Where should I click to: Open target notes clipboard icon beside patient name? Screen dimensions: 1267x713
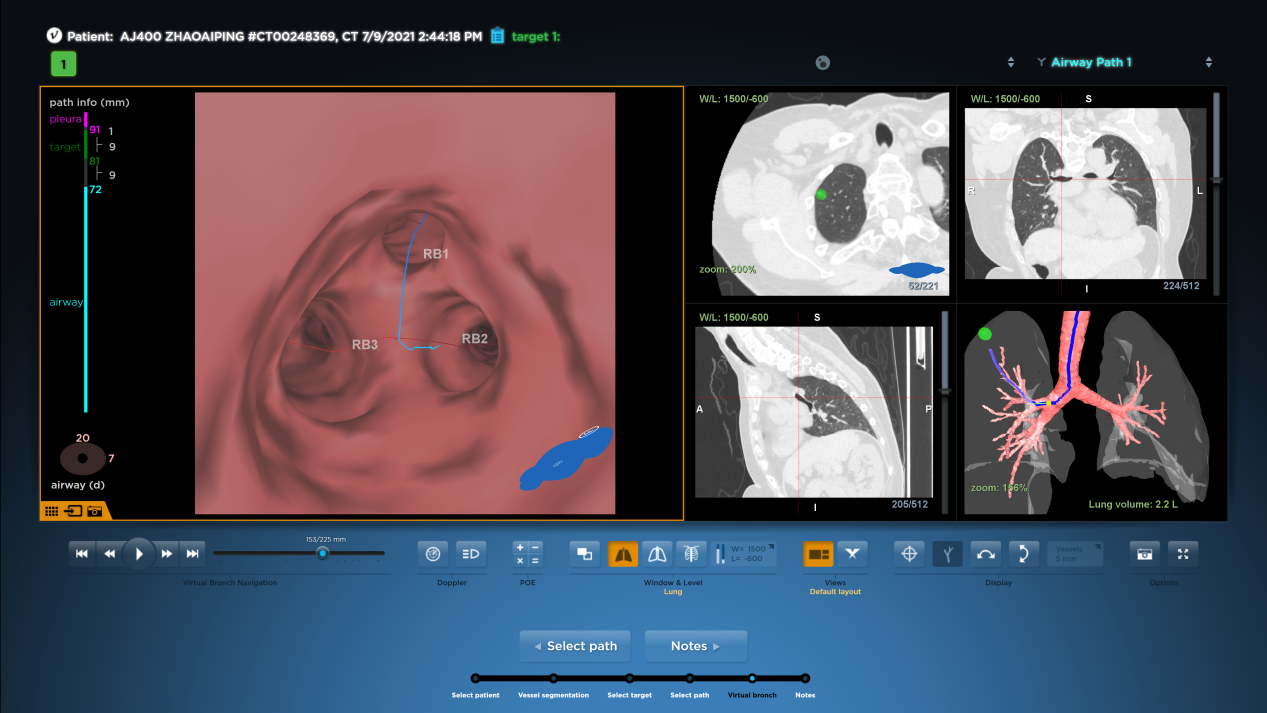497,36
